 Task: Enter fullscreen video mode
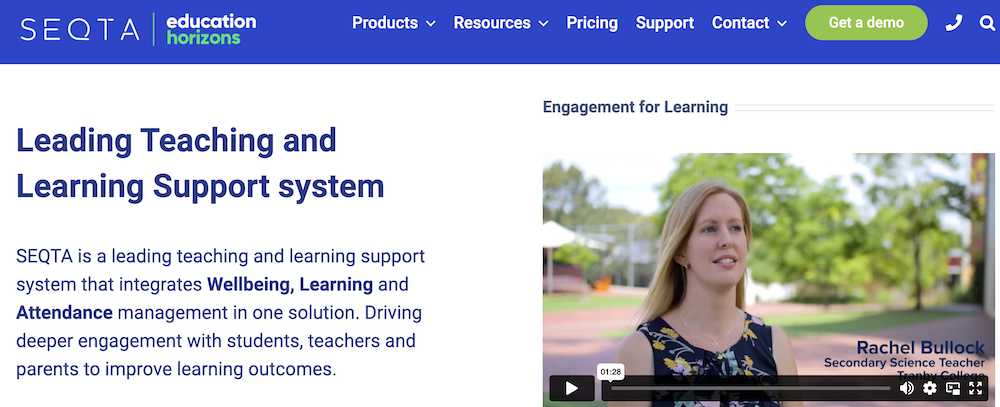coord(976,388)
